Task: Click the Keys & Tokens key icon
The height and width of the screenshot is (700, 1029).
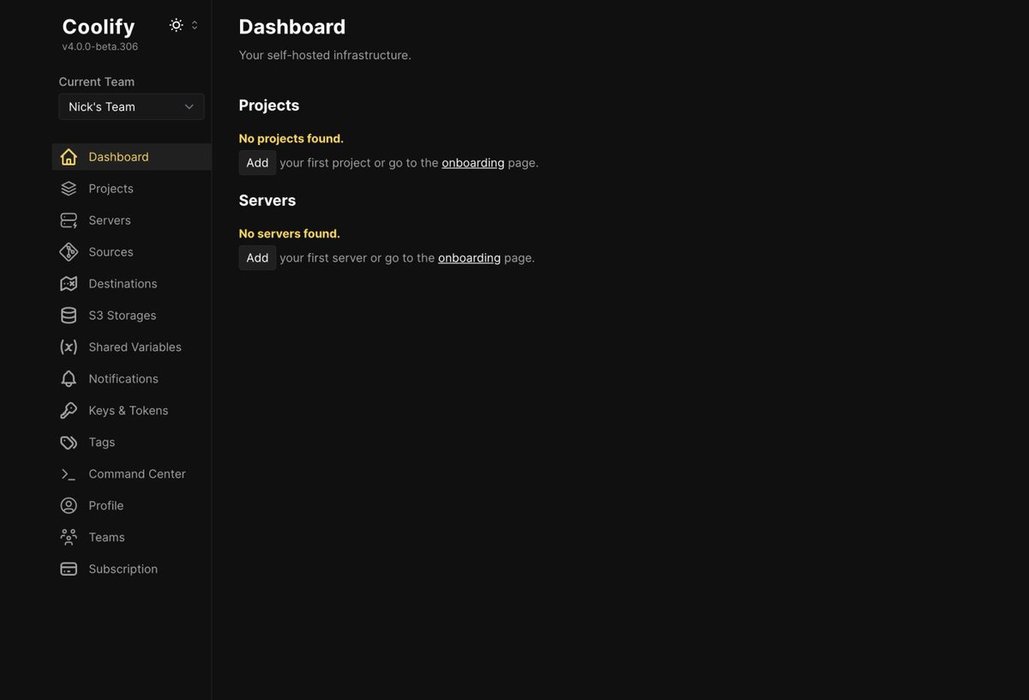Action: coord(68,411)
